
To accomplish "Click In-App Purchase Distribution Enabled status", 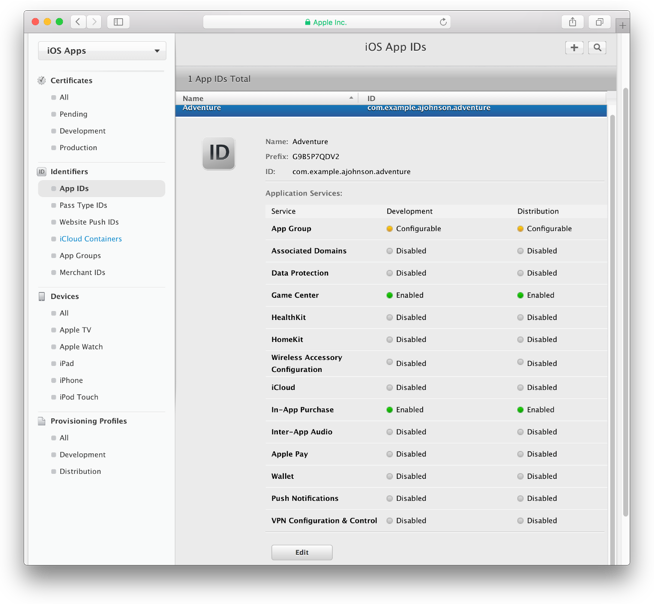I will [536, 410].
